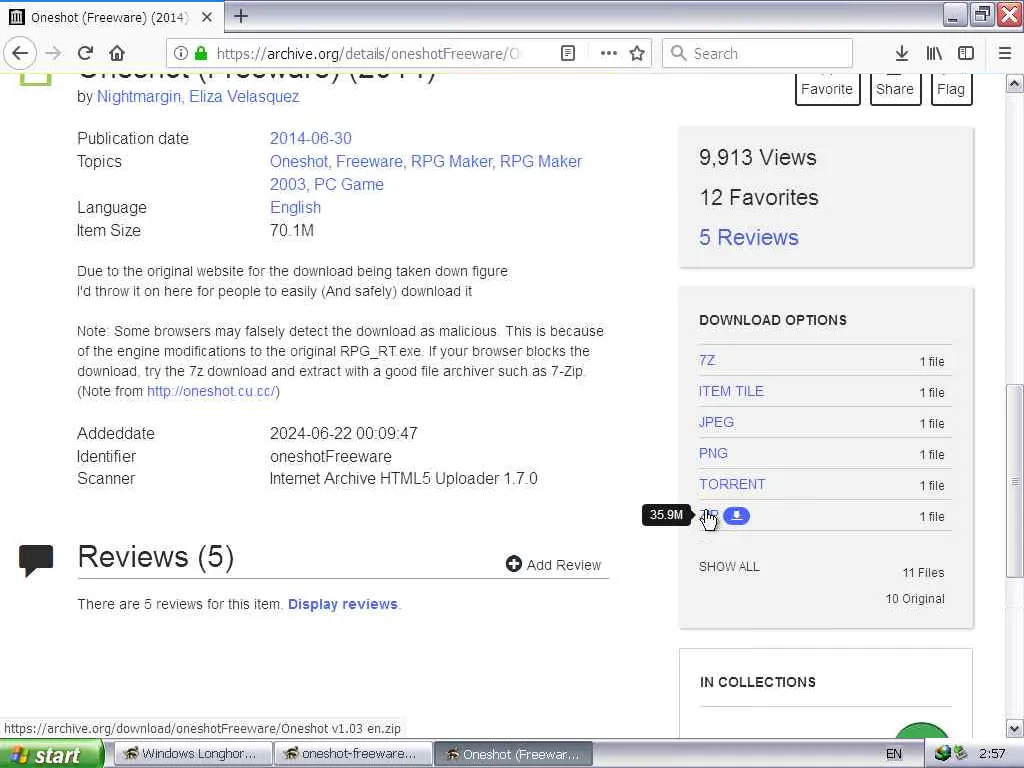Open the English language link
The width and height of the screenshot is (1024, 768).
click(295, 208)
